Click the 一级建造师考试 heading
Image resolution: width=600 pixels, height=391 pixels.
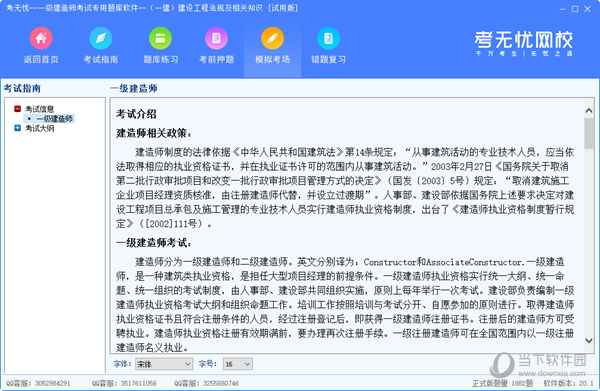coord(154,243)
